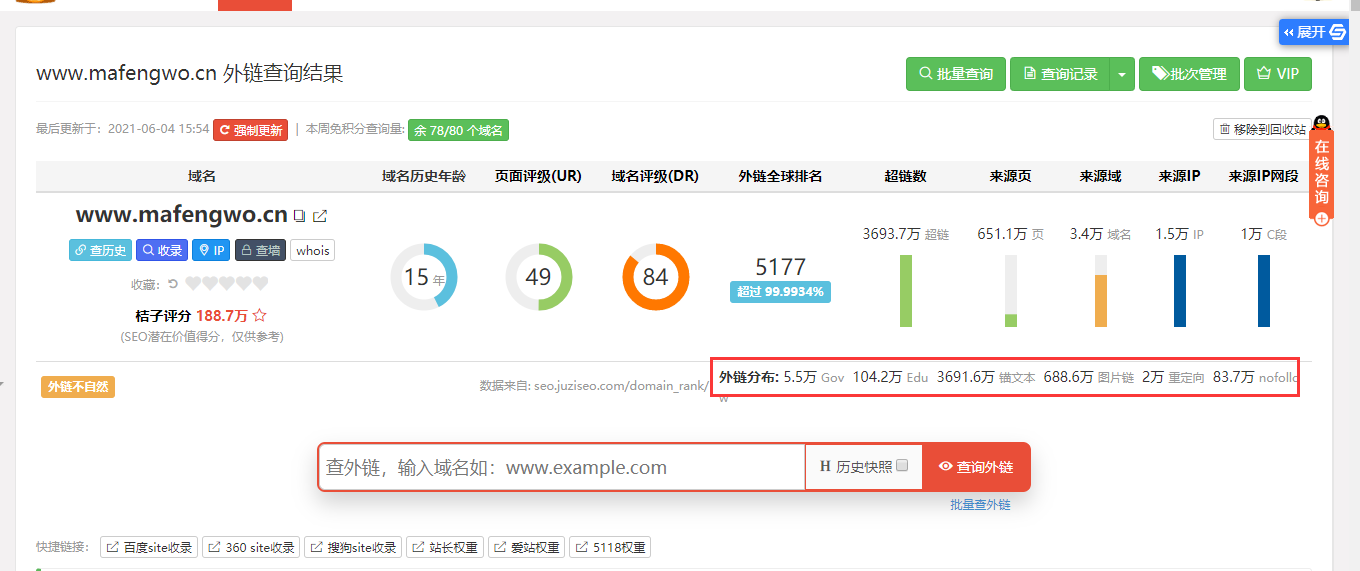Toggle the 历史快照 checkbox
Screen dimensions: 1360x571
coord(902,466)
